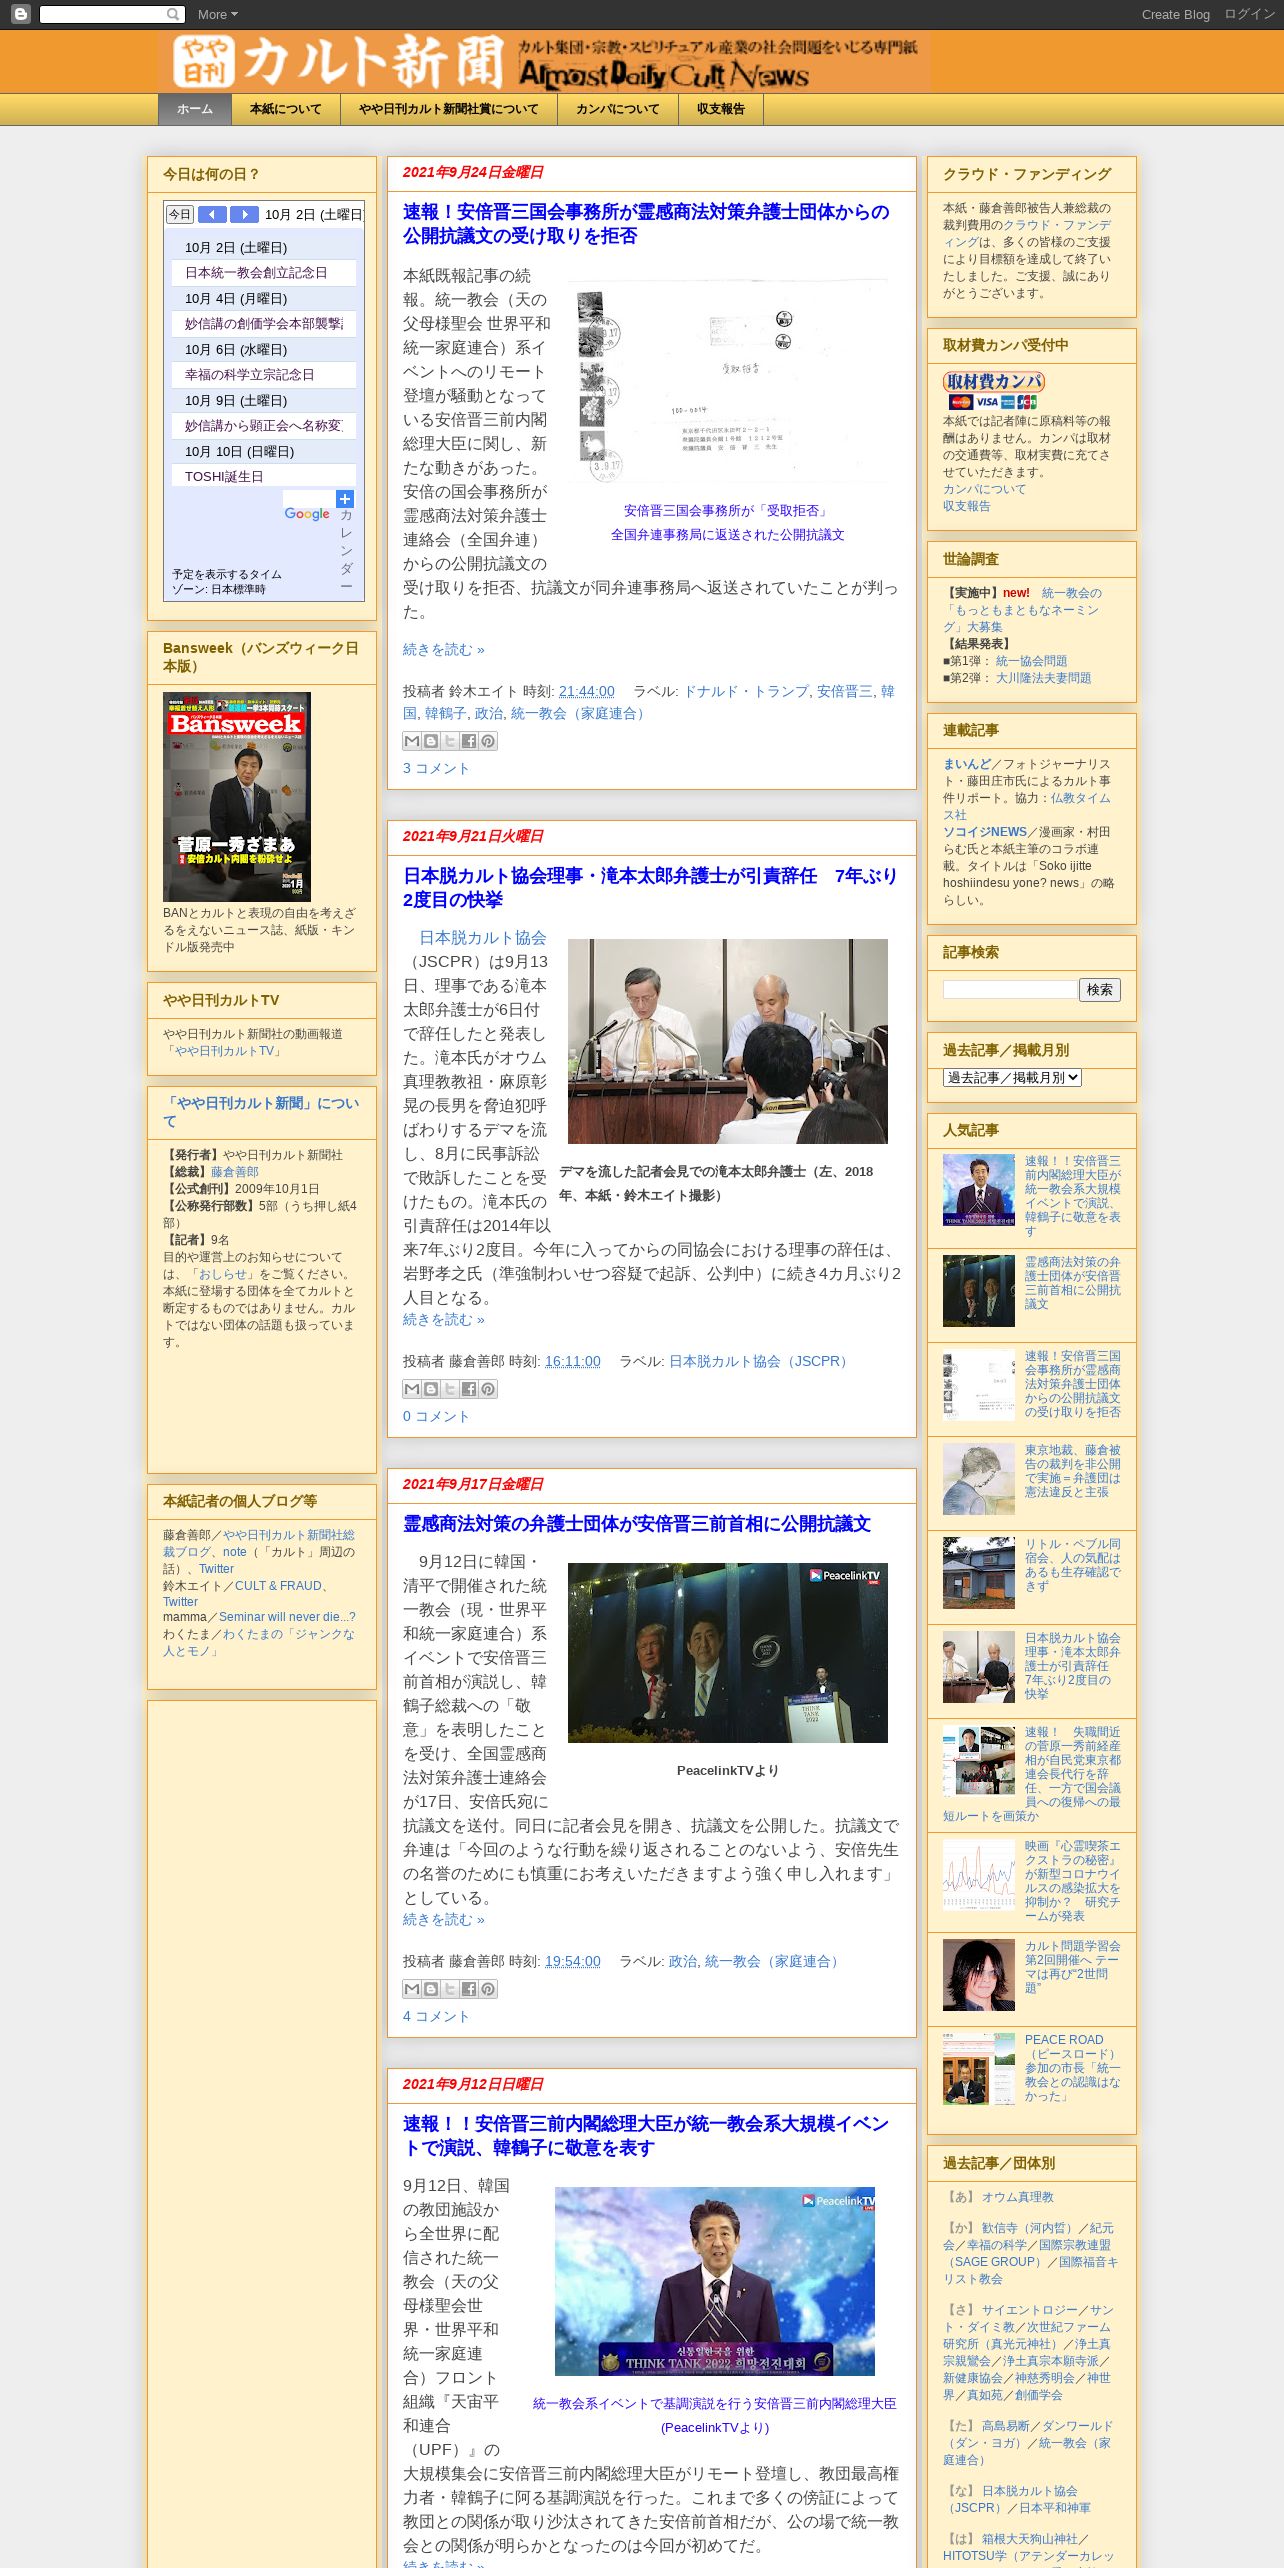Click Create Blog in navbar

pos(1175,14)
